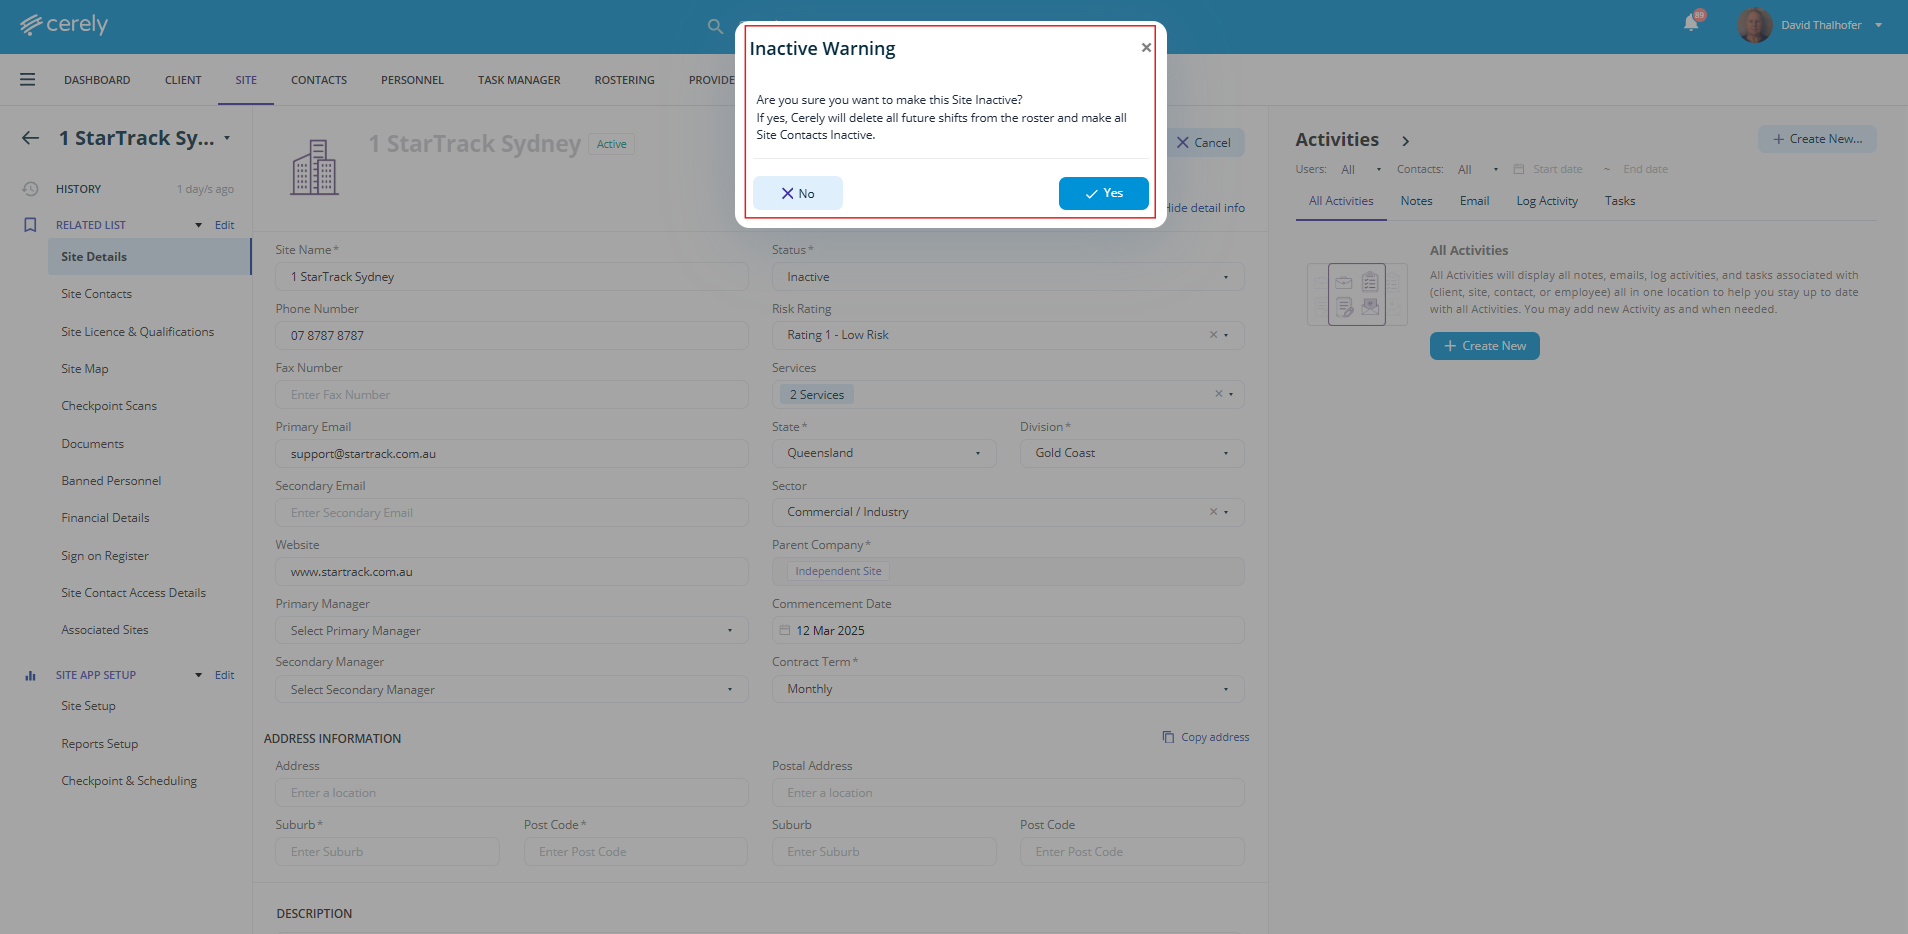Open the Contacts menu
The width and height of the screenshot is (1908, 934).
319,80
